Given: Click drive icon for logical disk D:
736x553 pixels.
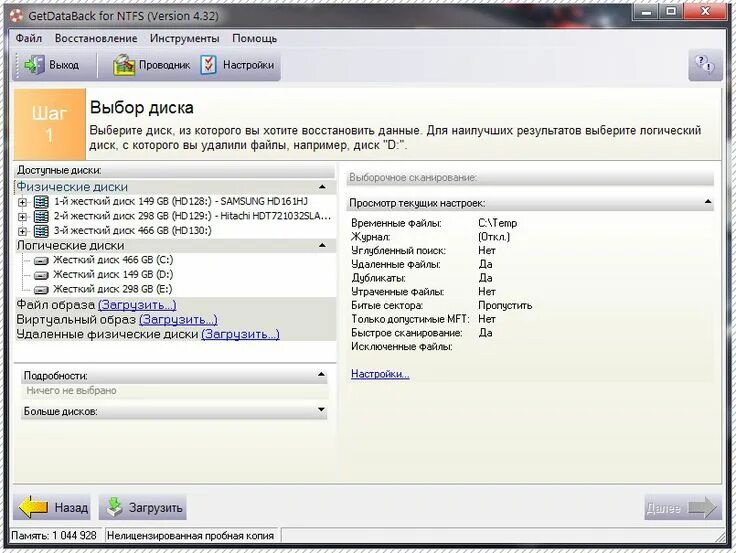Looking at the screenshot, I should [41, 275].
